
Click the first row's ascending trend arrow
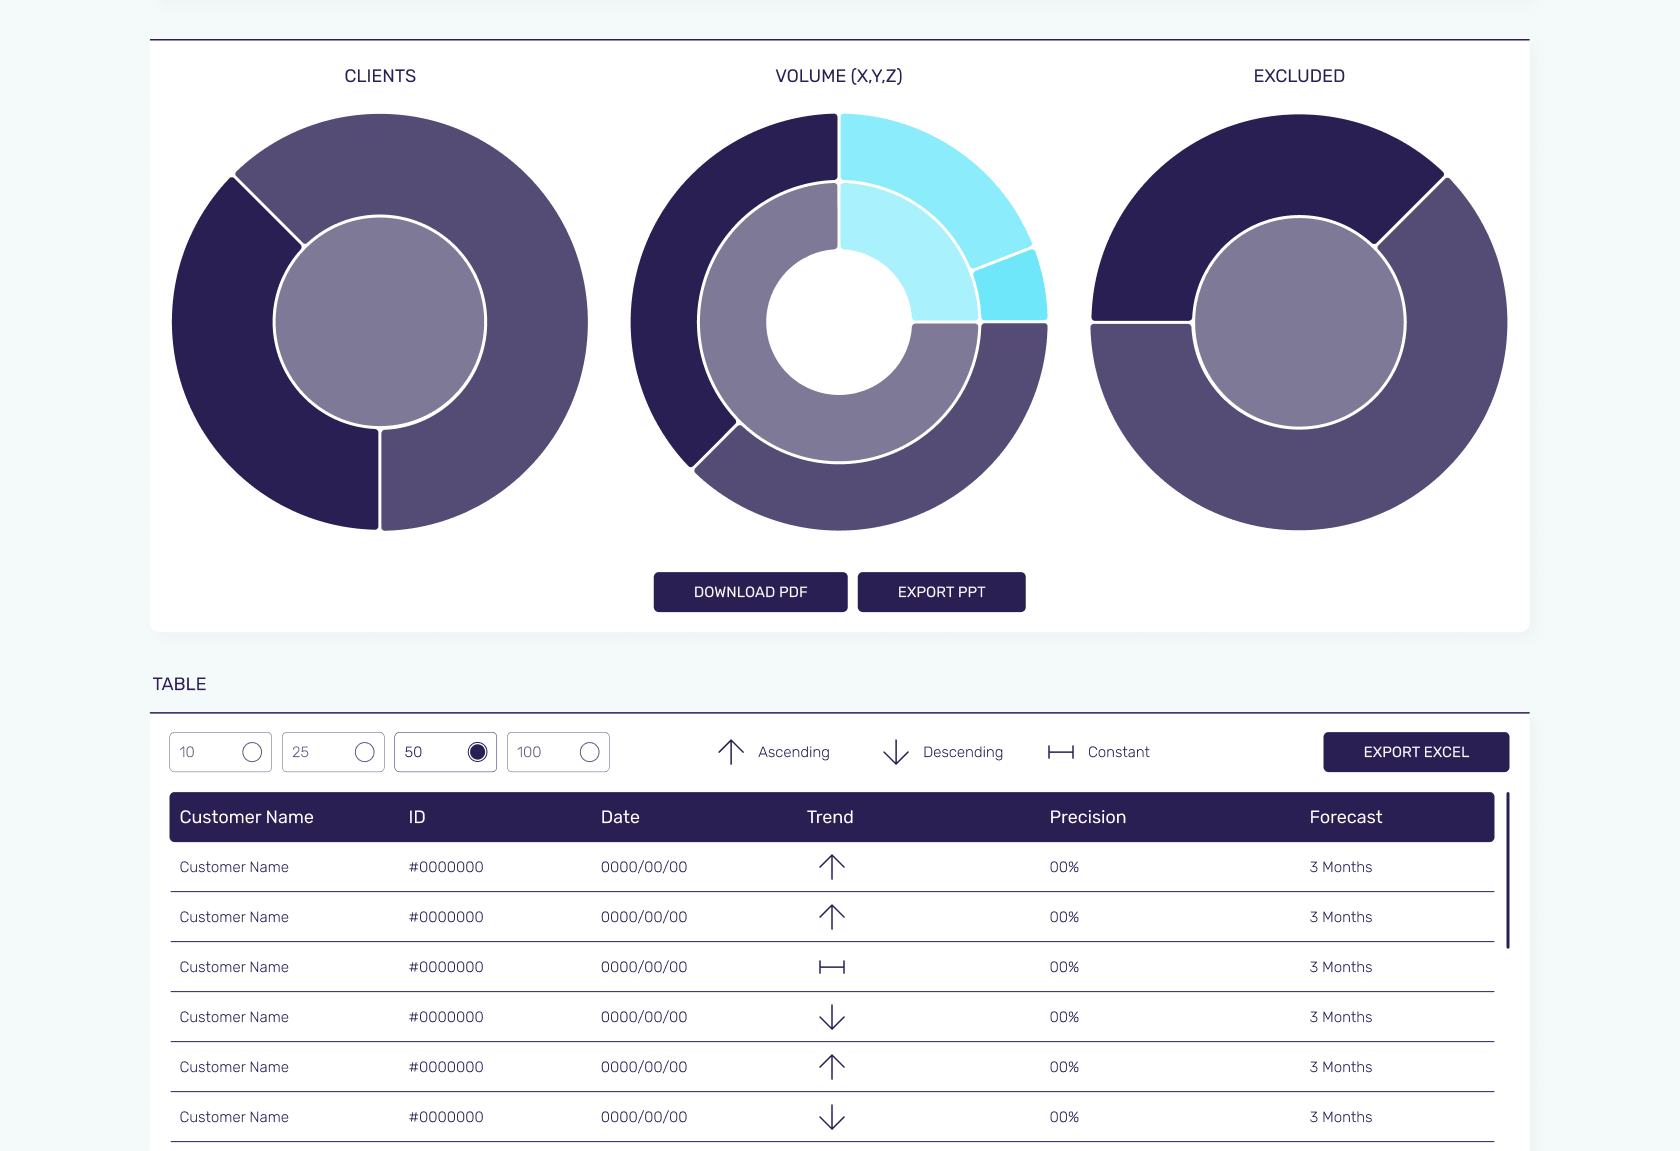click(x=832, y=867)
